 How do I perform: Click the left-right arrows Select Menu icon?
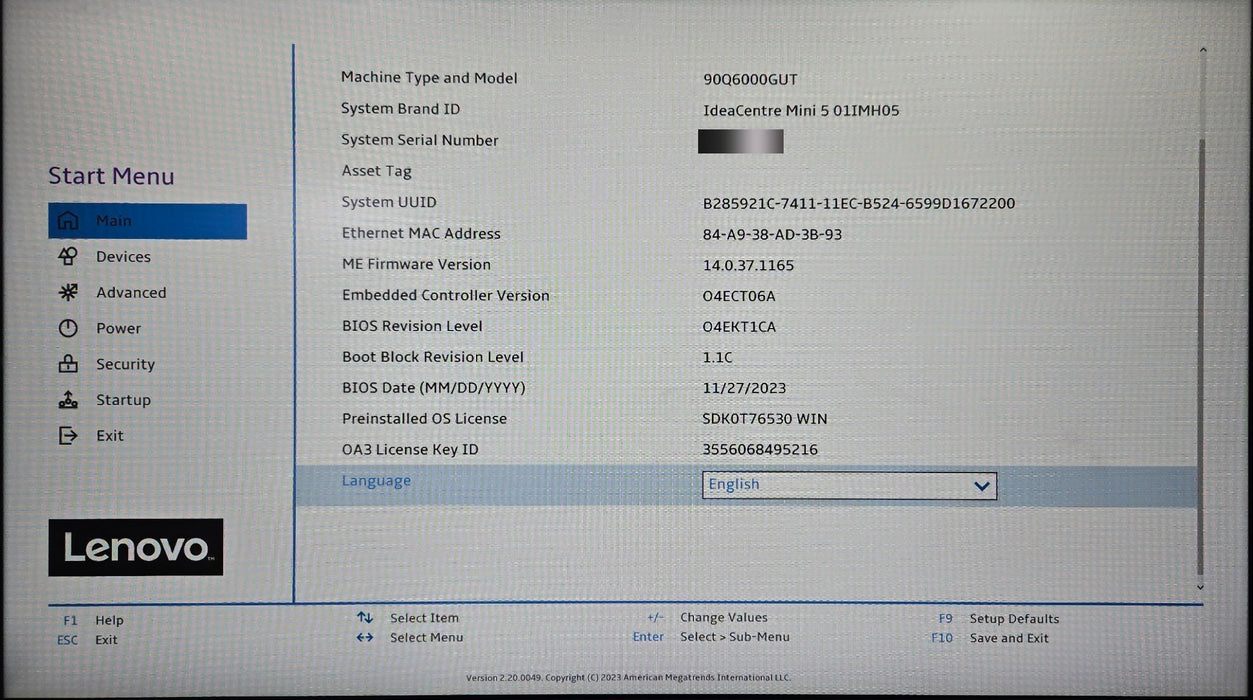point(365,637)
